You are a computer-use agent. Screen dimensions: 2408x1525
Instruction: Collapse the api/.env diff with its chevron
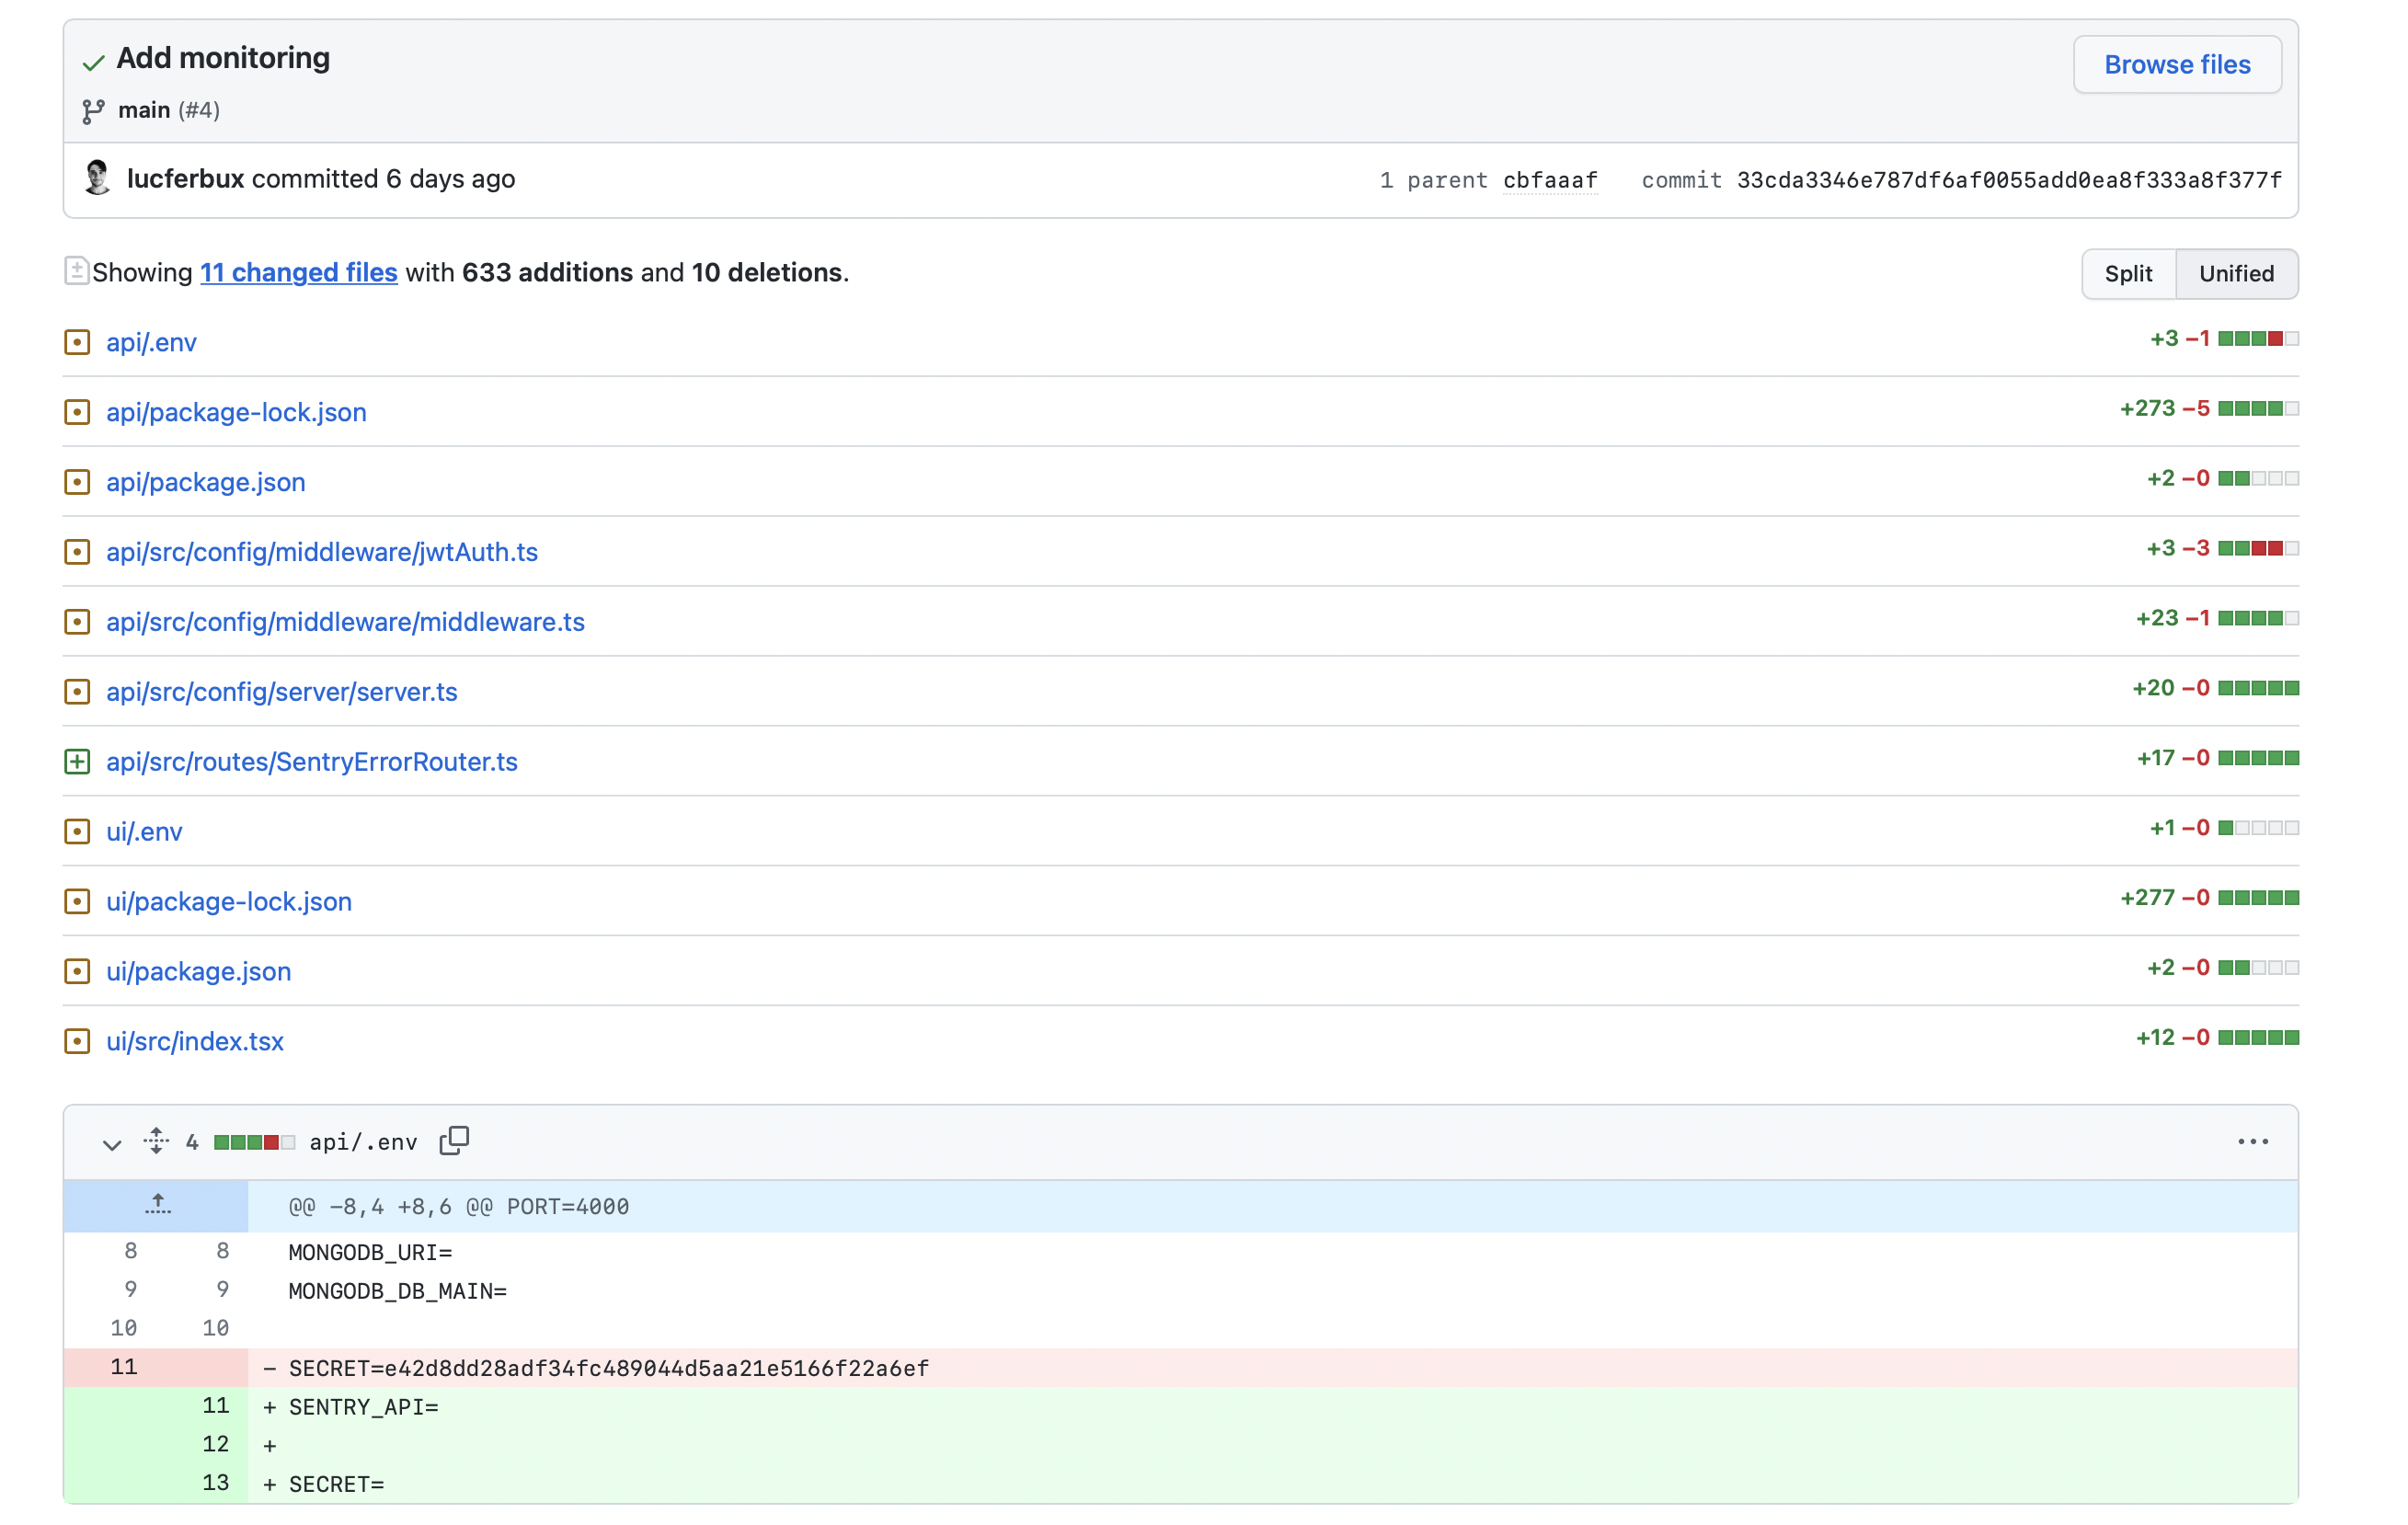[111, 1145]
